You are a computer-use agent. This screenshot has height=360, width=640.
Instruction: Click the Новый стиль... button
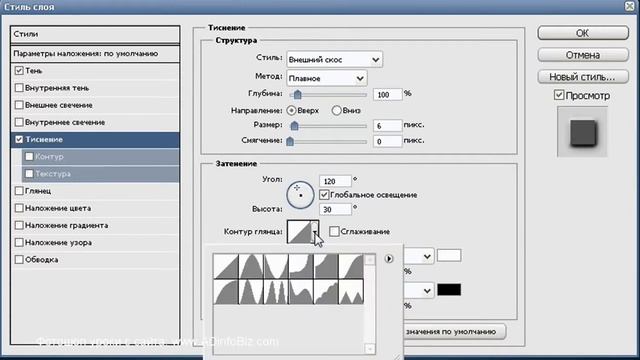click(x=583, y=77)
